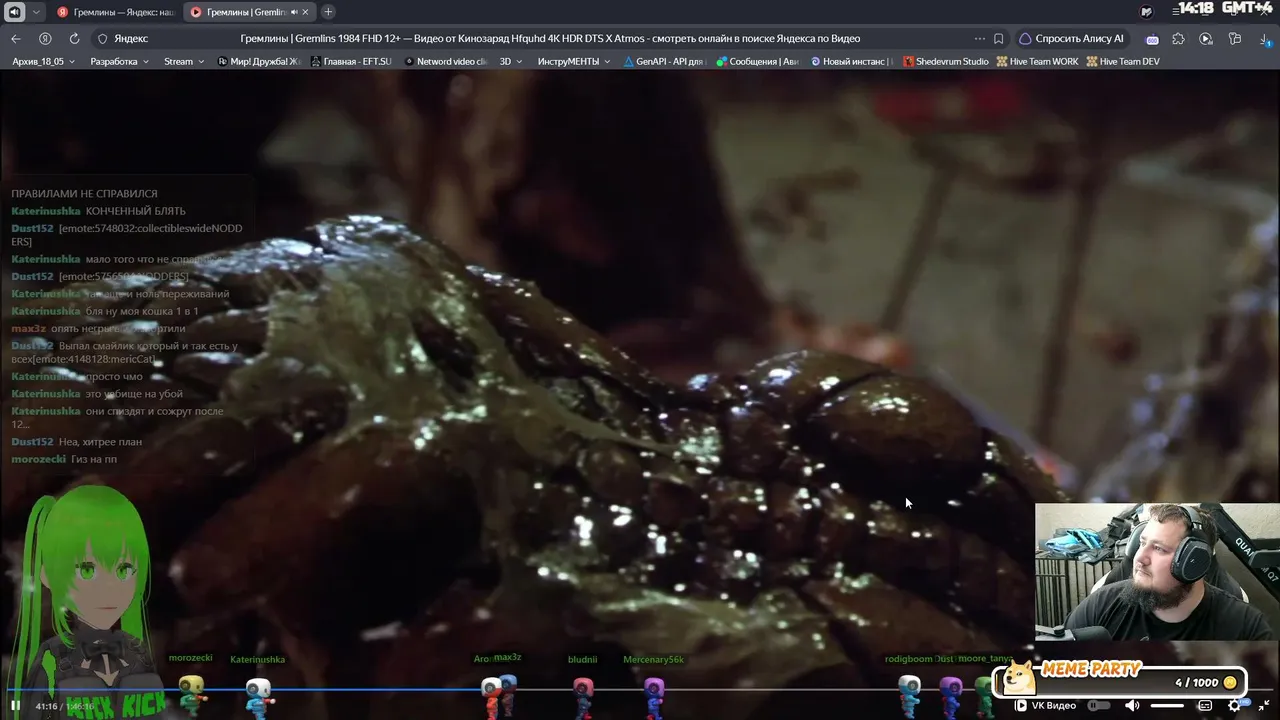Expand the 3D bookmarks folder
The height and width of the screenshot is (720, 1280).
[x=511, y=62]
